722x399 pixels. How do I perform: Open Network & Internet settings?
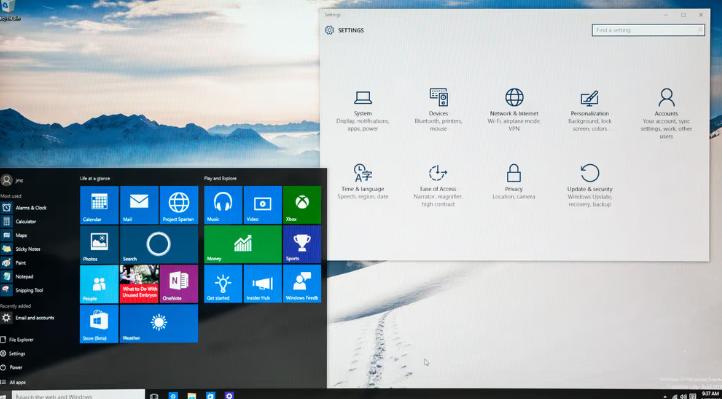point(514,110)
